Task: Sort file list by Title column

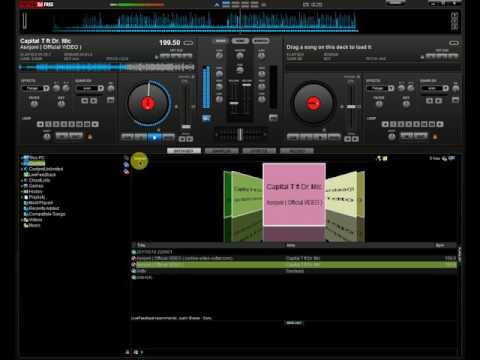Action: (141, 245)
